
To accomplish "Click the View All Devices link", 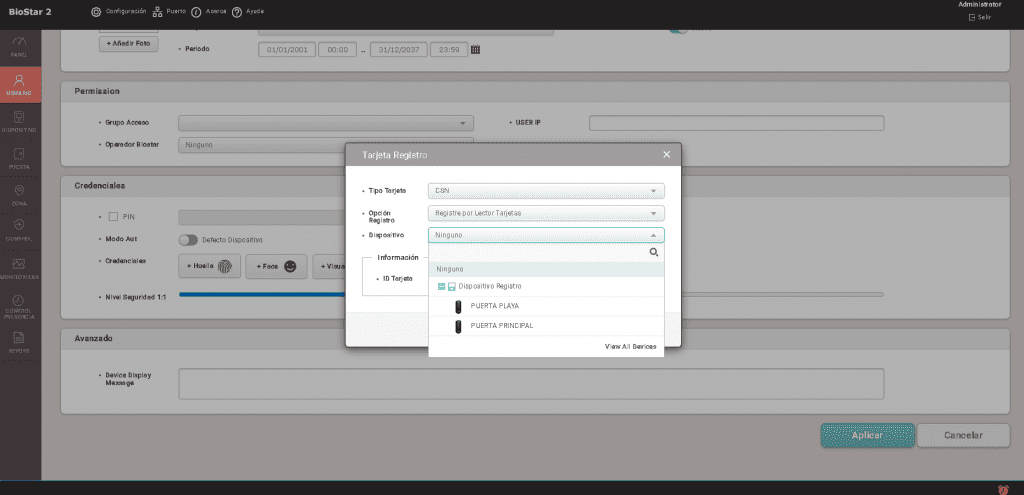I will coord(630,346).
